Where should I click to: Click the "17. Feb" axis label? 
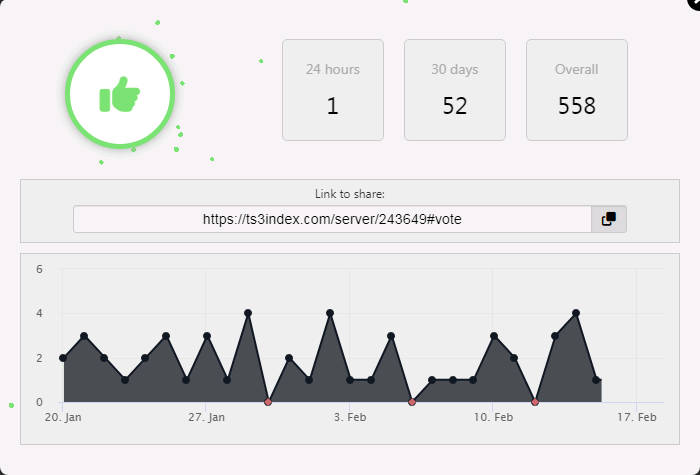(637, 417)
